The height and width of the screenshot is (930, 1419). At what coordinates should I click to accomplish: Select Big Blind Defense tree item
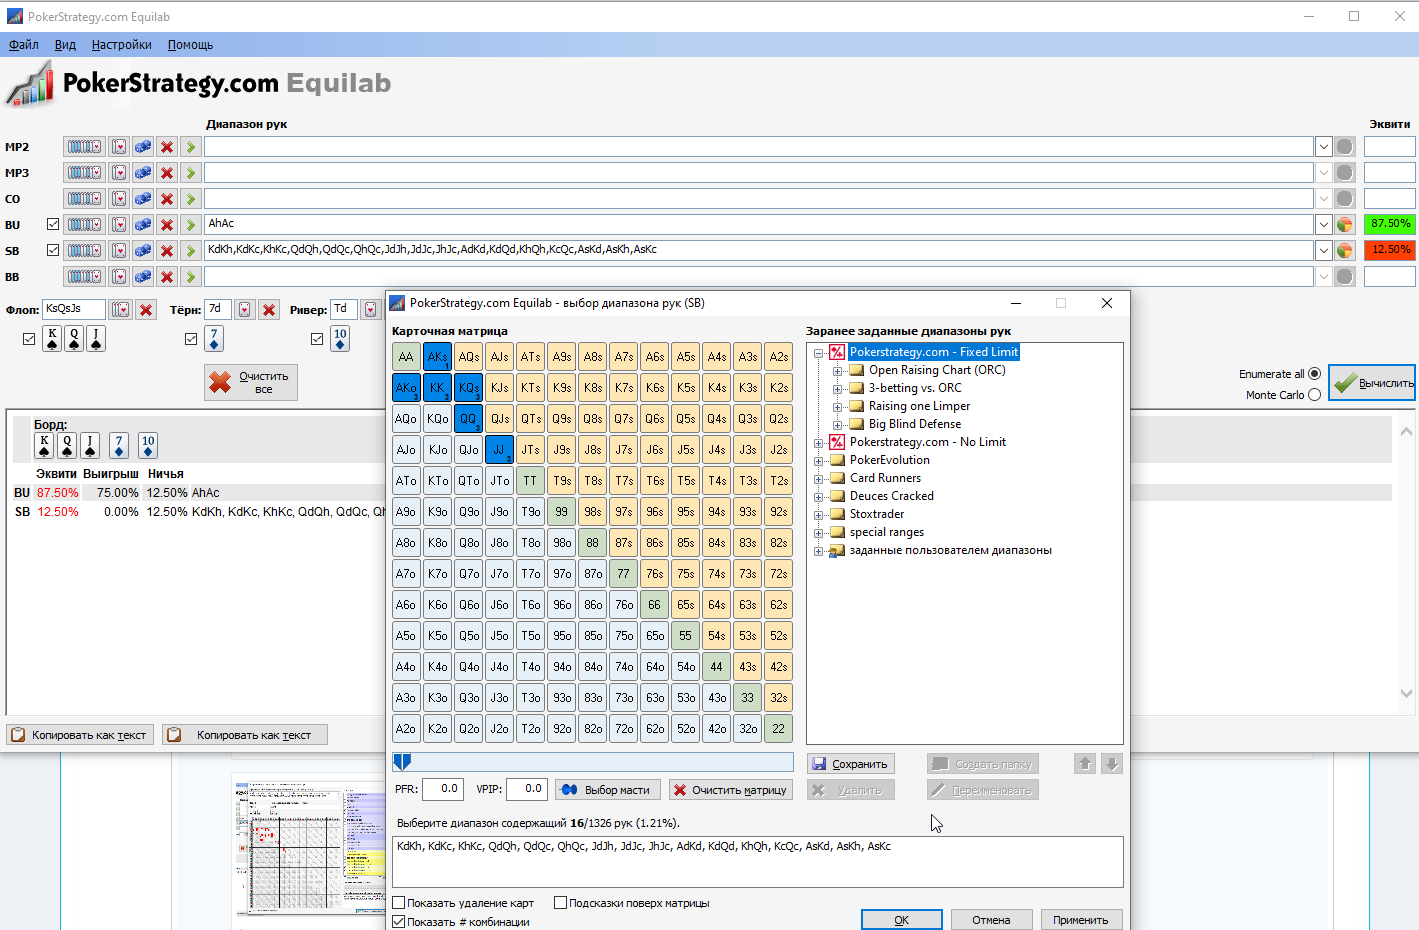(x=915, y=424)
